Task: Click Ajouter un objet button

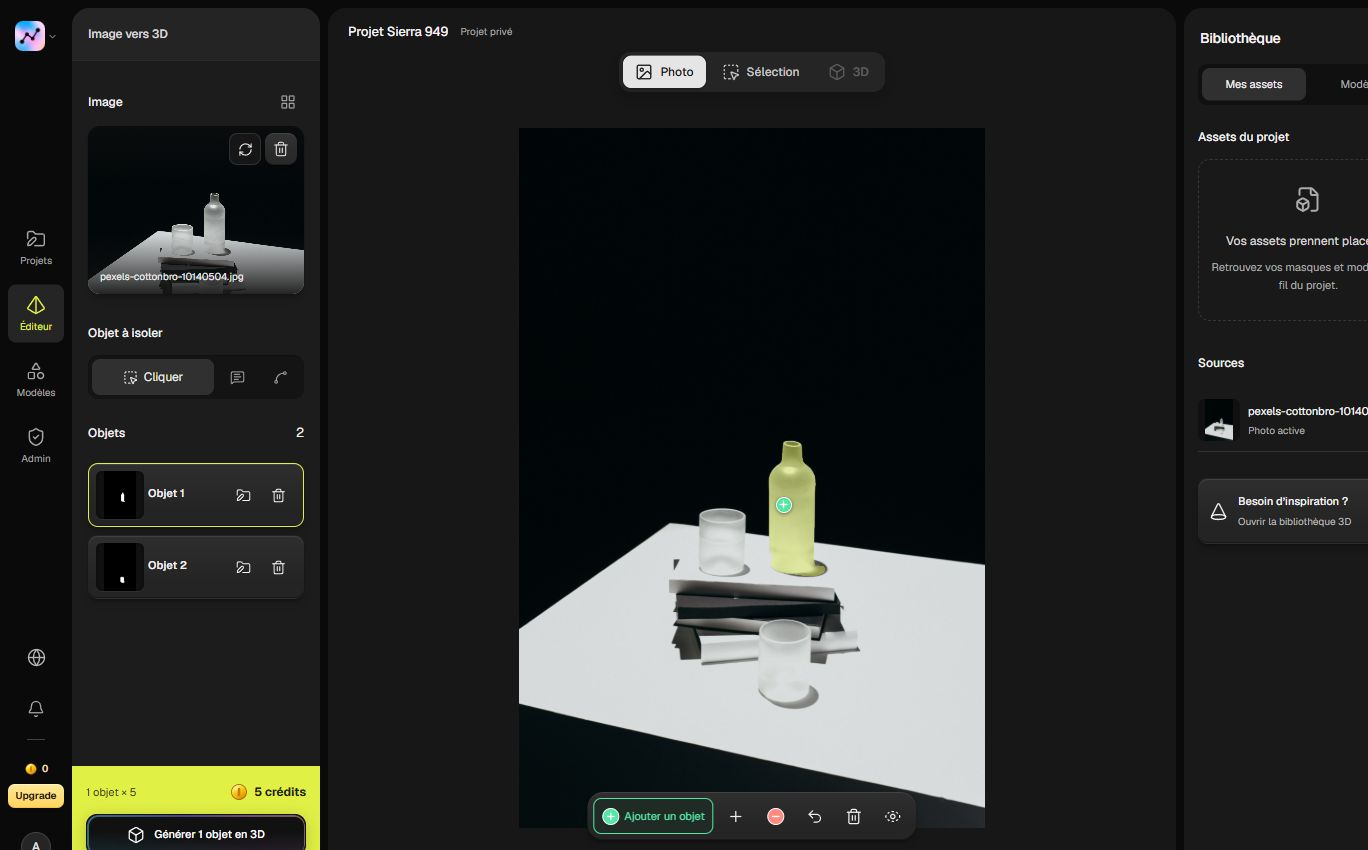Action: (653, 816)
